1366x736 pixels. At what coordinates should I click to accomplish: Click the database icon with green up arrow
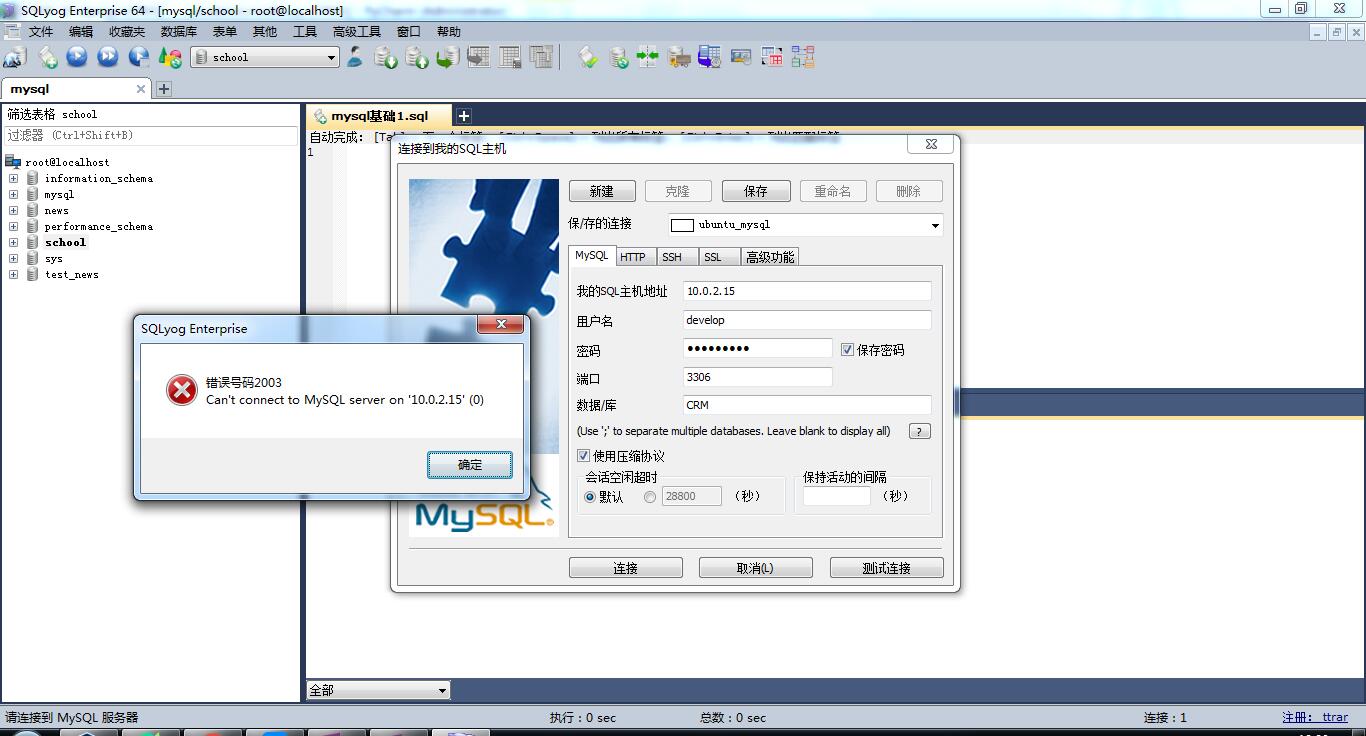pyautogui.click(x=417, y=58)
